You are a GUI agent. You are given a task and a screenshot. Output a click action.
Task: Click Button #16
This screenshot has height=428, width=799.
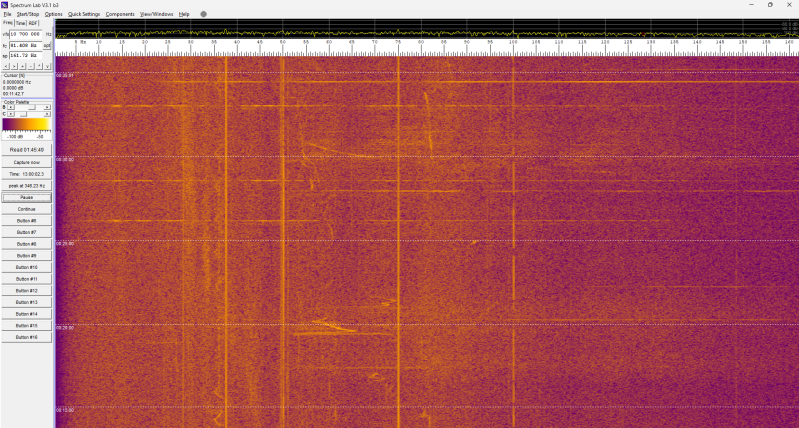click(x=26, y=337)
